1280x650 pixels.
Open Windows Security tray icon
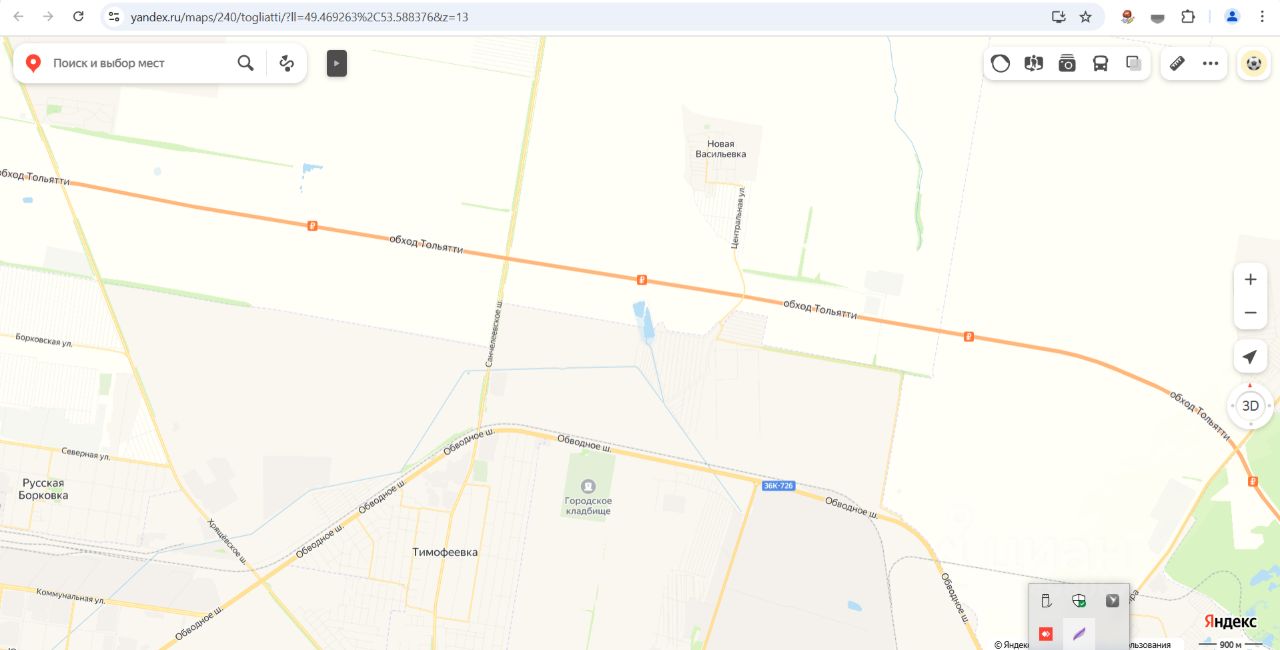tap(1079, 601)
